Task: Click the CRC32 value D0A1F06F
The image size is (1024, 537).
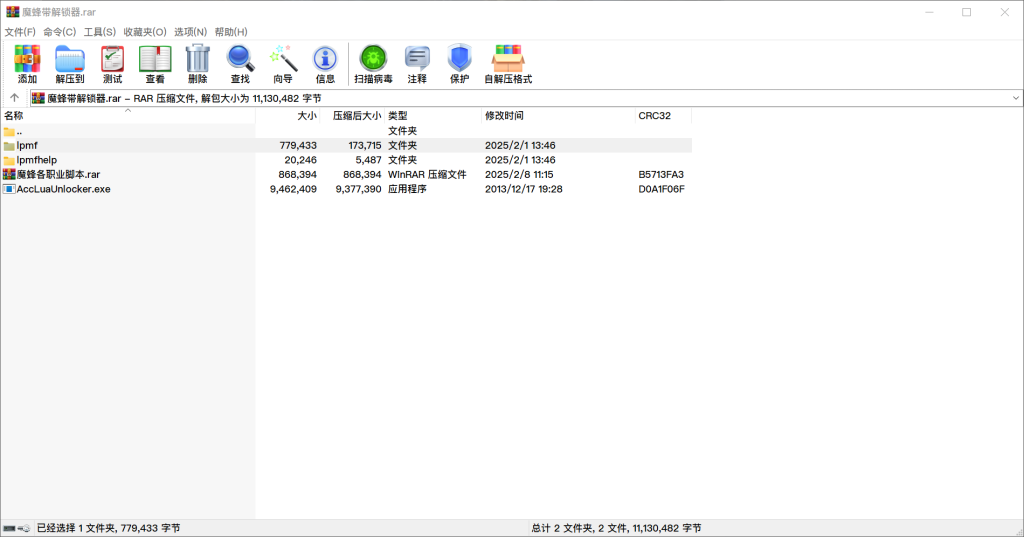Action: coord(662,189)
